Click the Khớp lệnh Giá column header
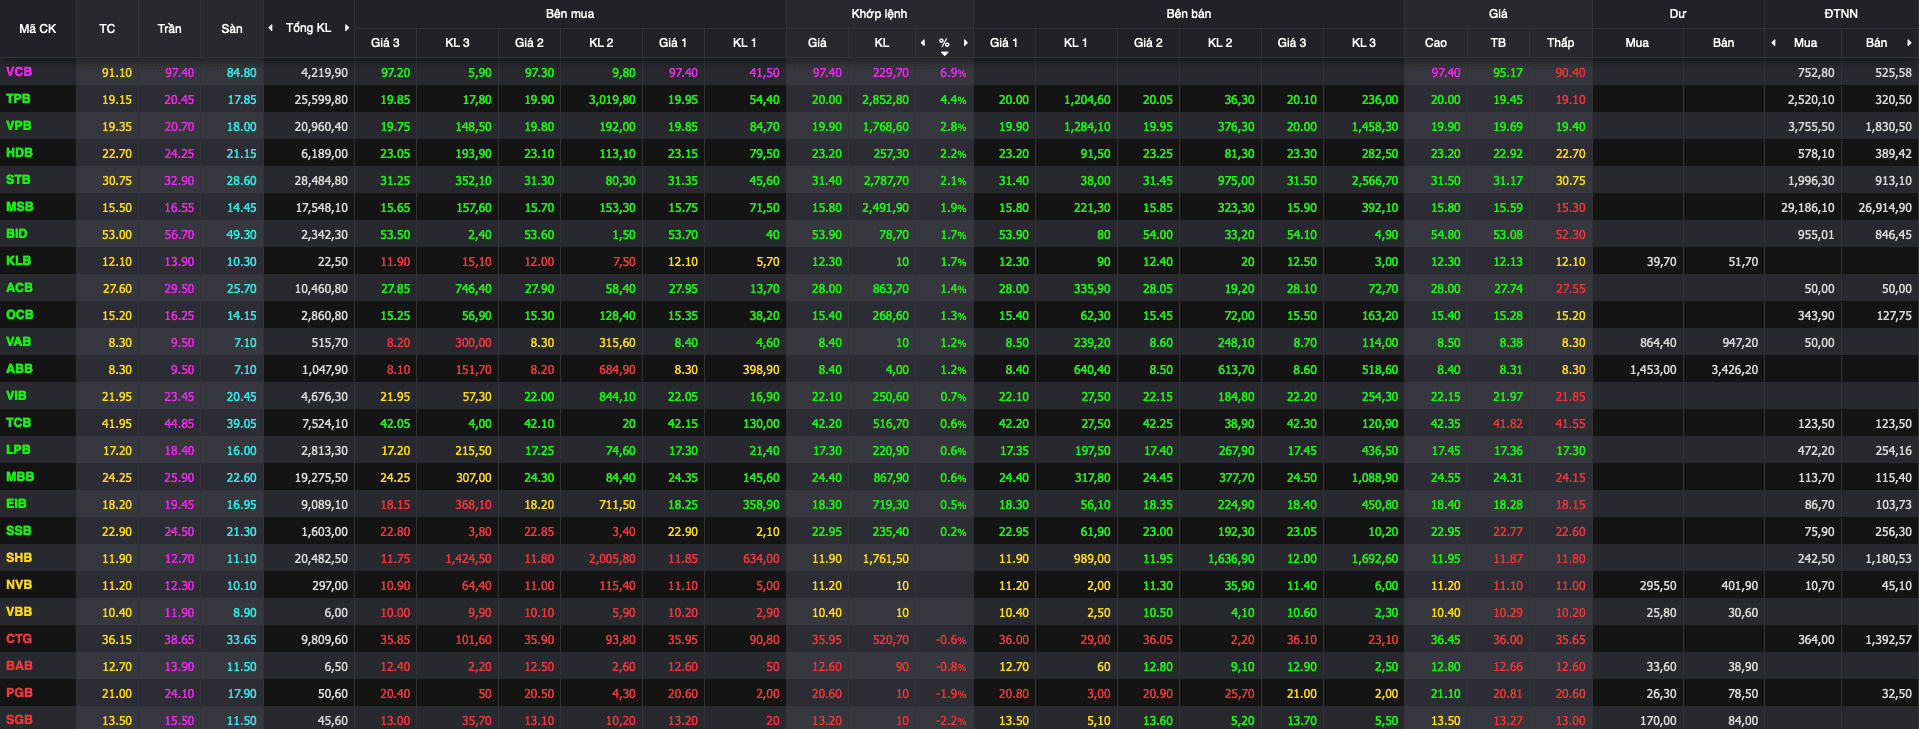Image resolution: width=1919 pixels, height=729 pixels. (x=817, y=43)
